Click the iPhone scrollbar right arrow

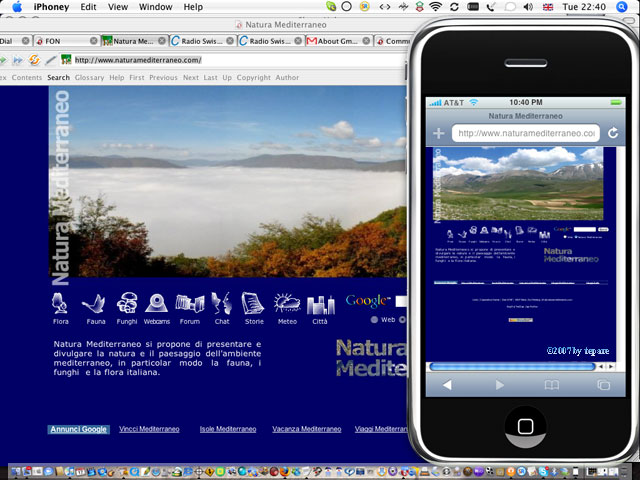click(x=611, y=367)
